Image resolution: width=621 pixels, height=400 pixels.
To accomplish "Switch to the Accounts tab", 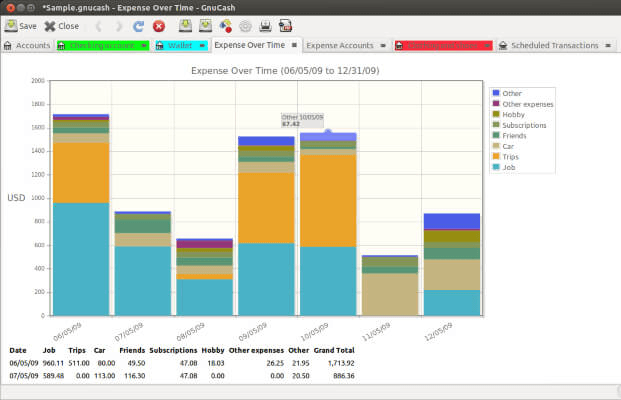I will [27, 46].
